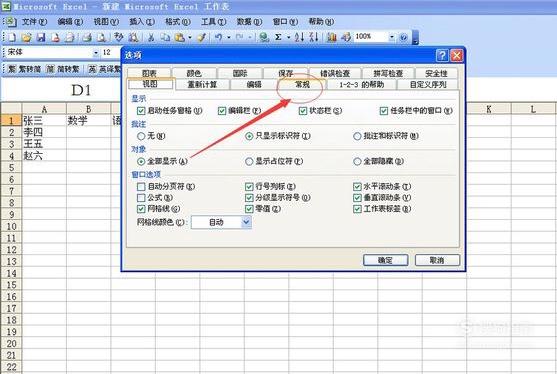This screenshot has height=374, width=557.
Task: Toggle the formula bar checkbox
Action: [222, 111]
